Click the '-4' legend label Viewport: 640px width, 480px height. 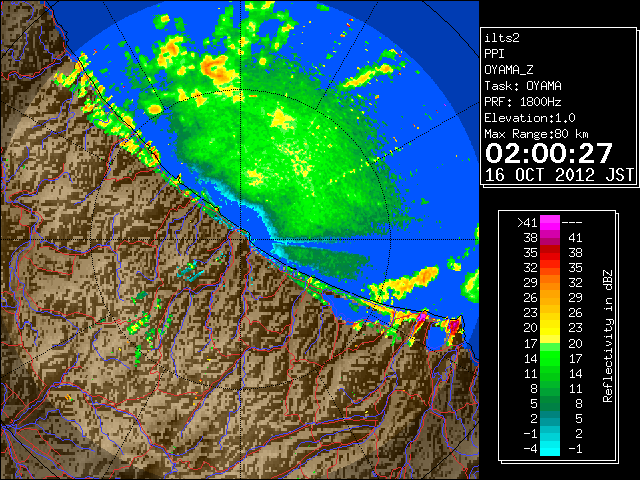click(530, 449)
